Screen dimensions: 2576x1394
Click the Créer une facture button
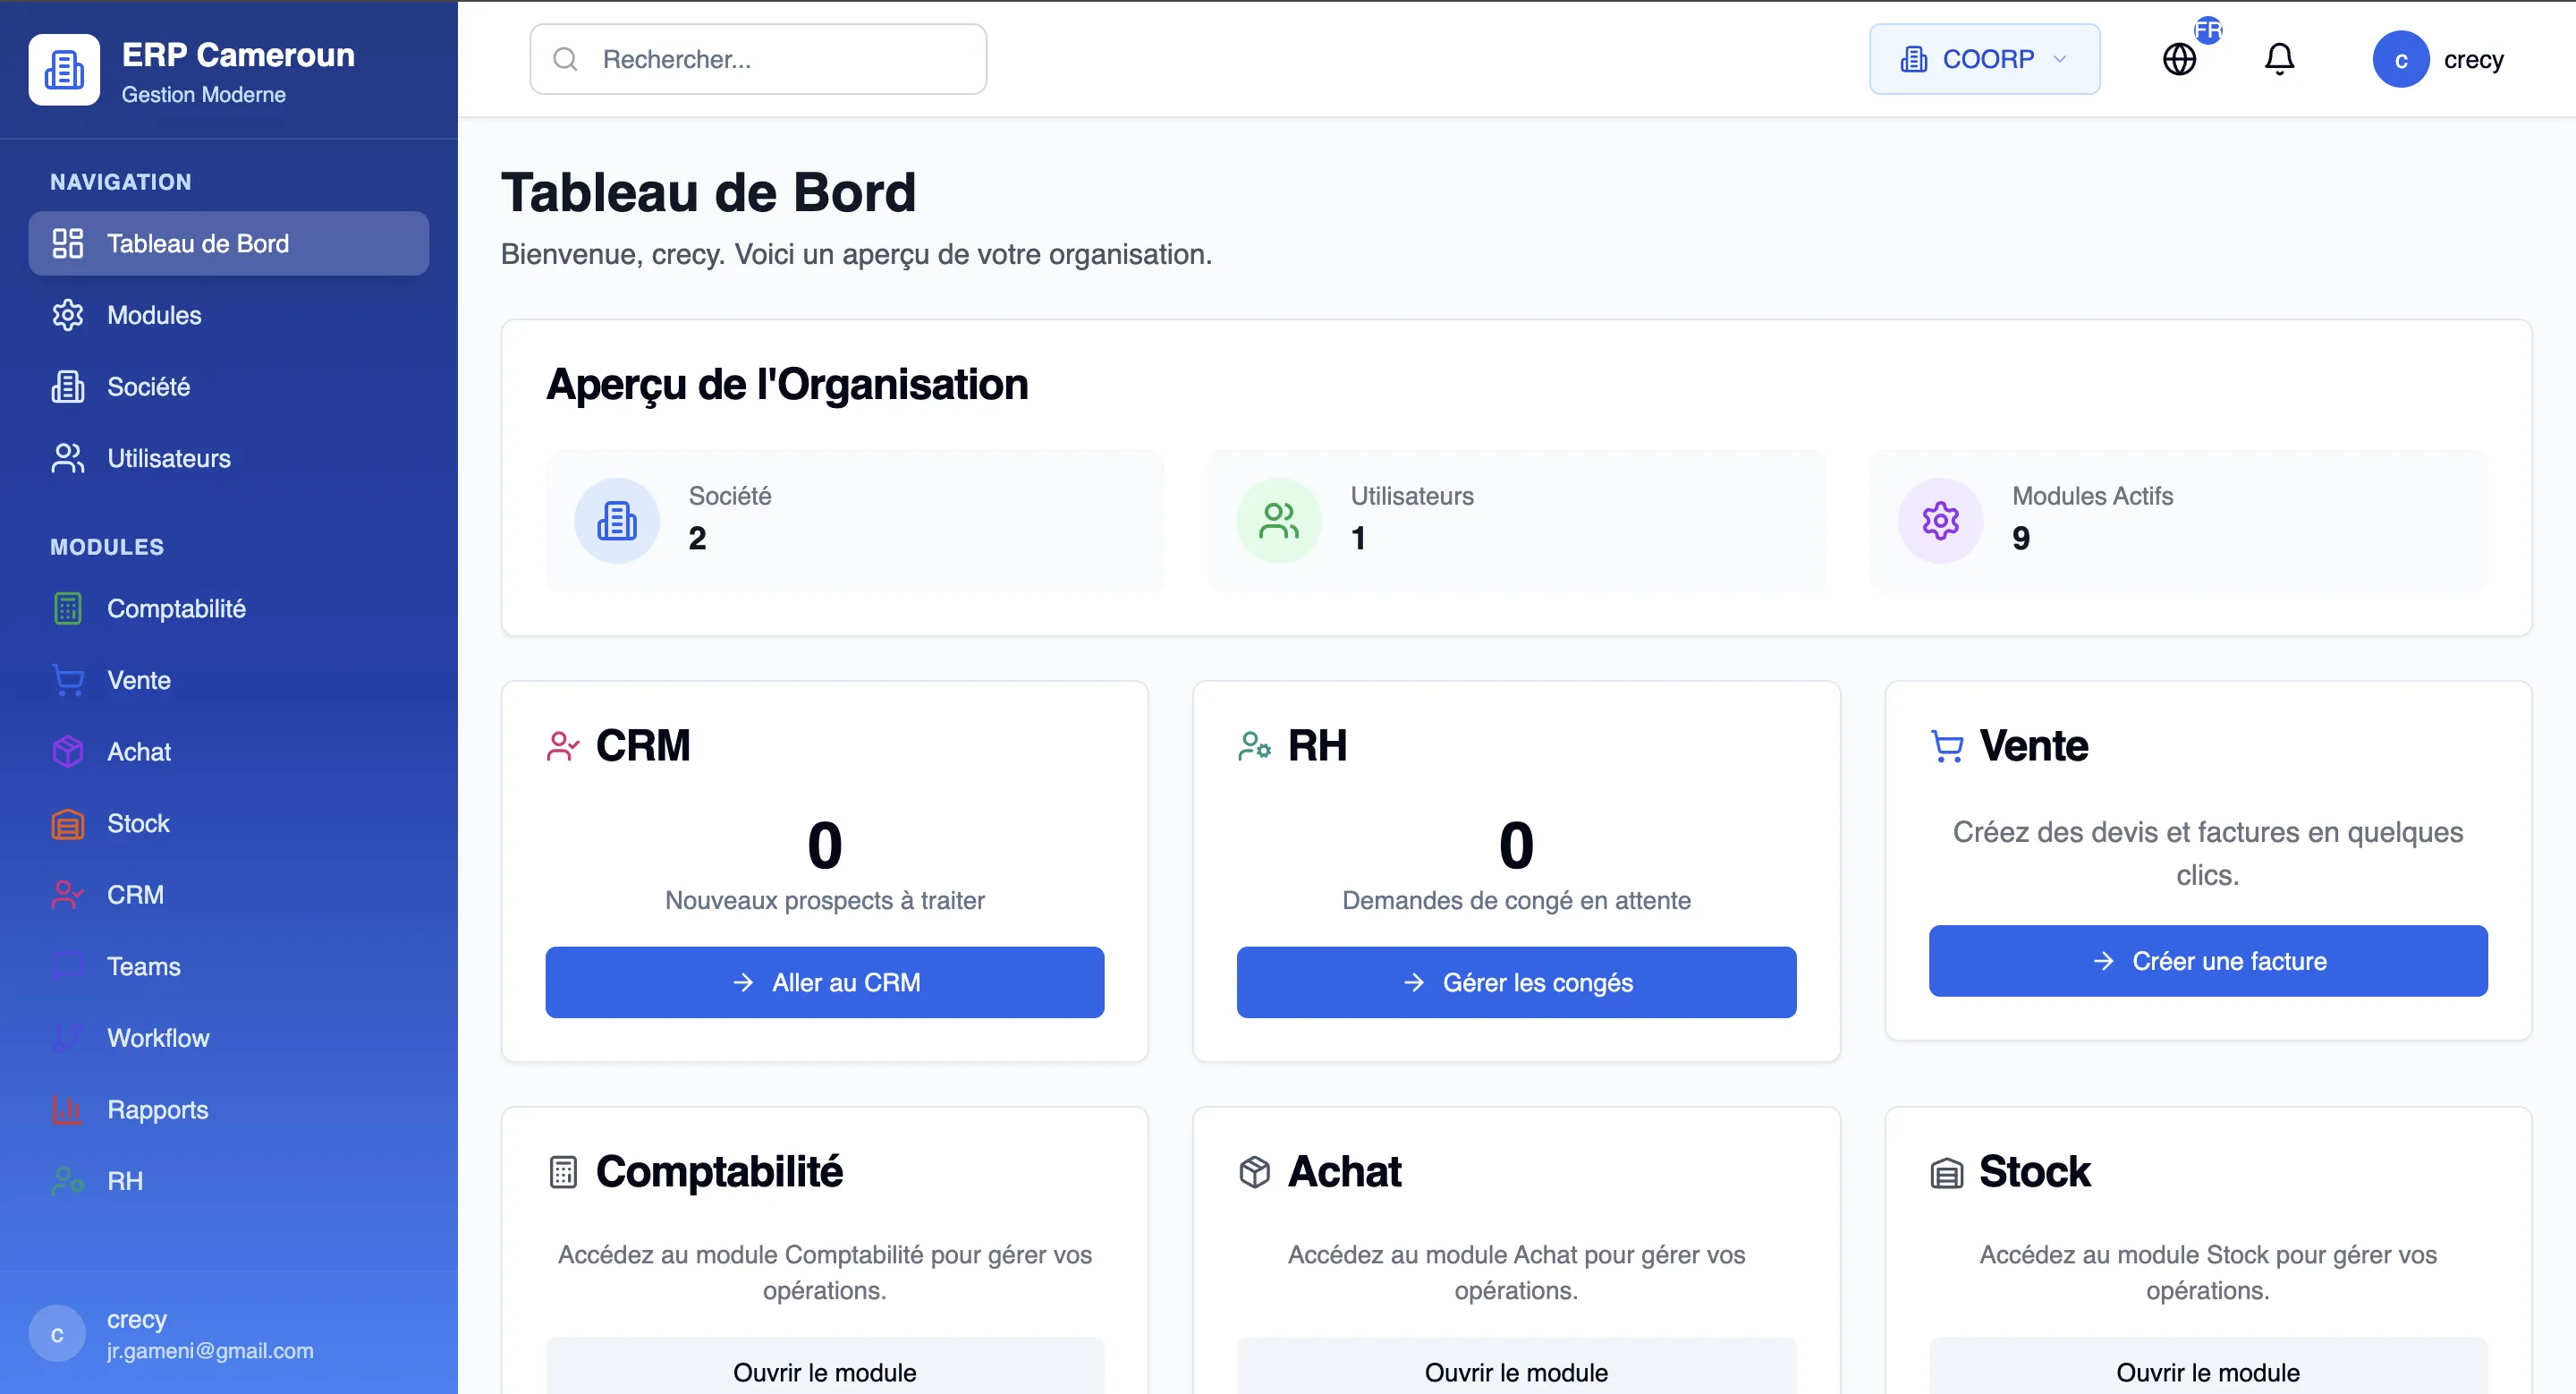(x=2207, y=961)
